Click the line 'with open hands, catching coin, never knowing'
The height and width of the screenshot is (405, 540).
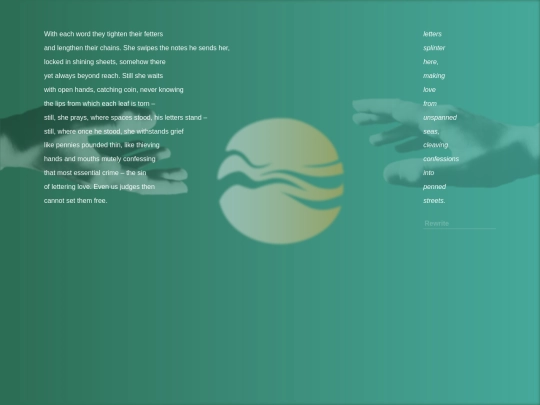point(114,90)
